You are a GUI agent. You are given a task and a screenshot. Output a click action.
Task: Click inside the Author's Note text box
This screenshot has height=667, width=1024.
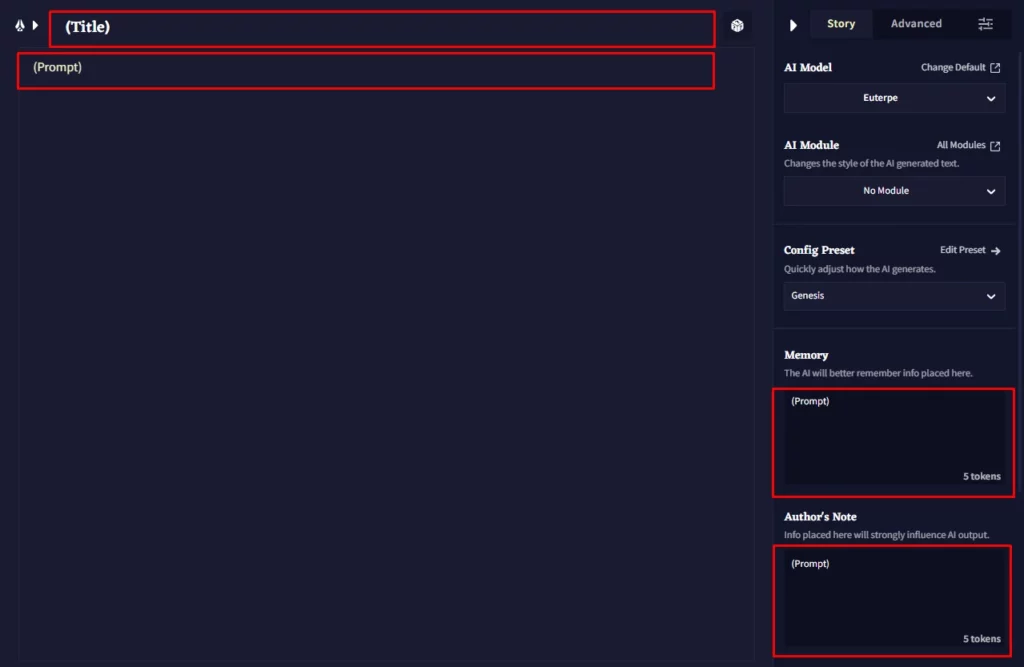pos(893,600)
